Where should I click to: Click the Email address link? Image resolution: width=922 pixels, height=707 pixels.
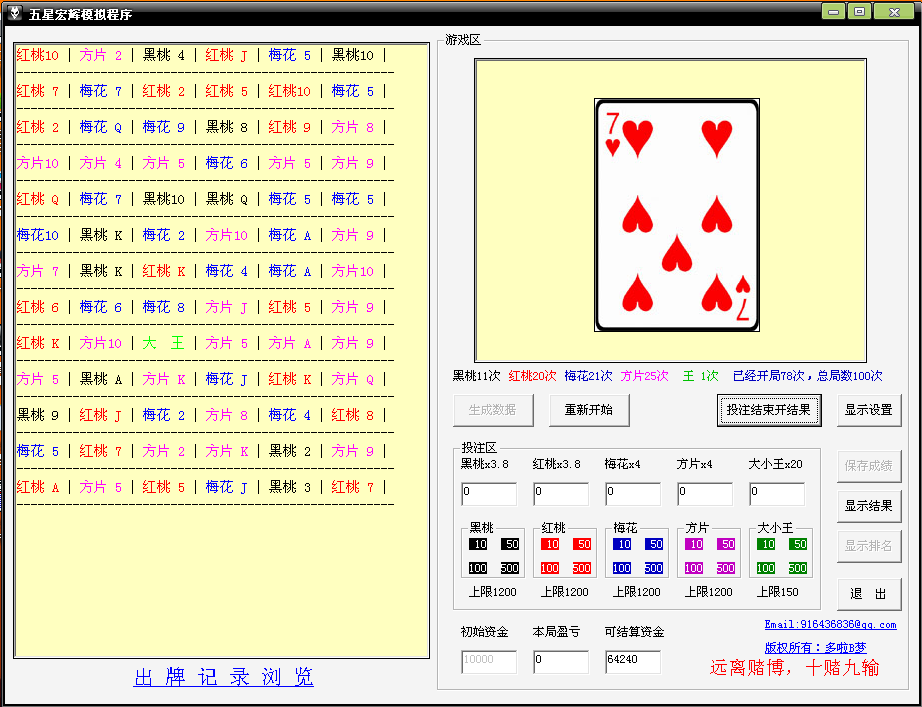[830, 625]
